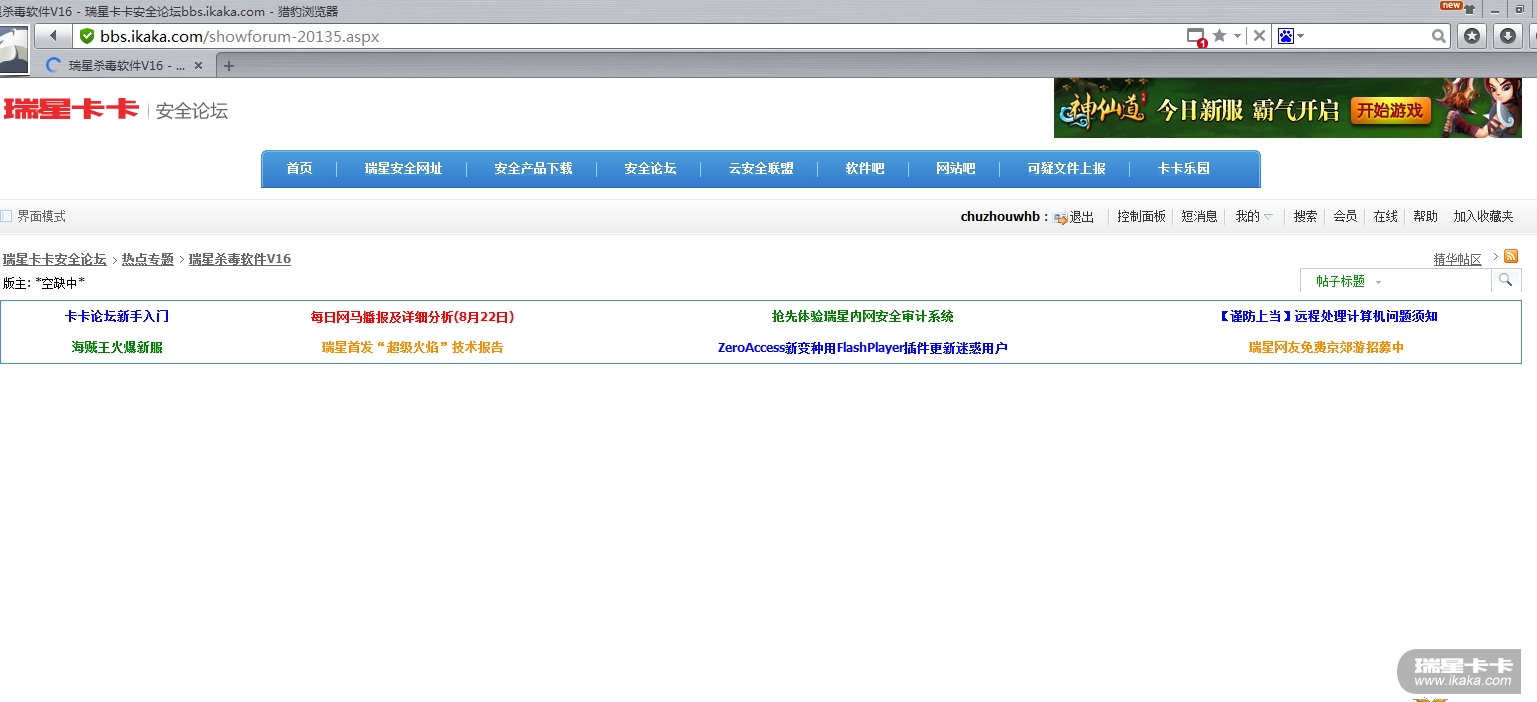Open the 精华帖区 link

coord(1458,259)
